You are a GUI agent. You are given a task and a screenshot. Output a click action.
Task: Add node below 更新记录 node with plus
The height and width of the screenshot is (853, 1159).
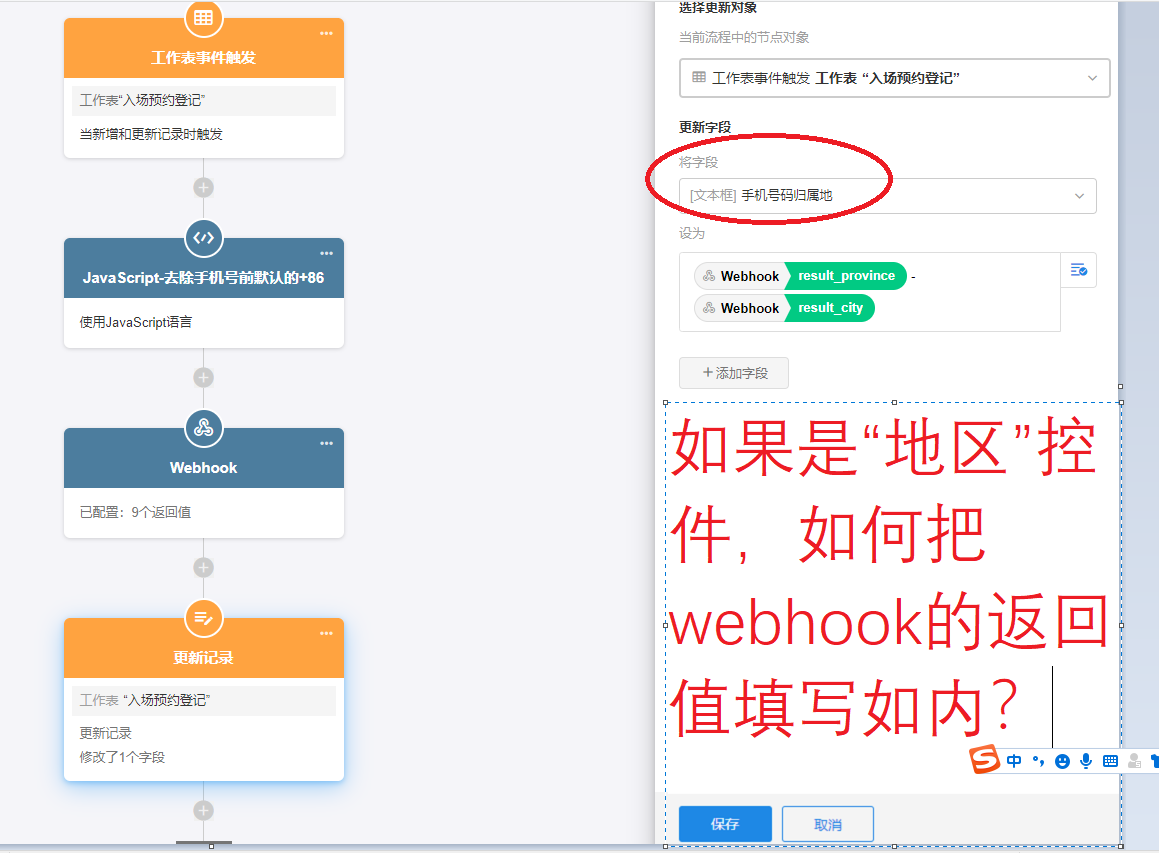[203, 811]
